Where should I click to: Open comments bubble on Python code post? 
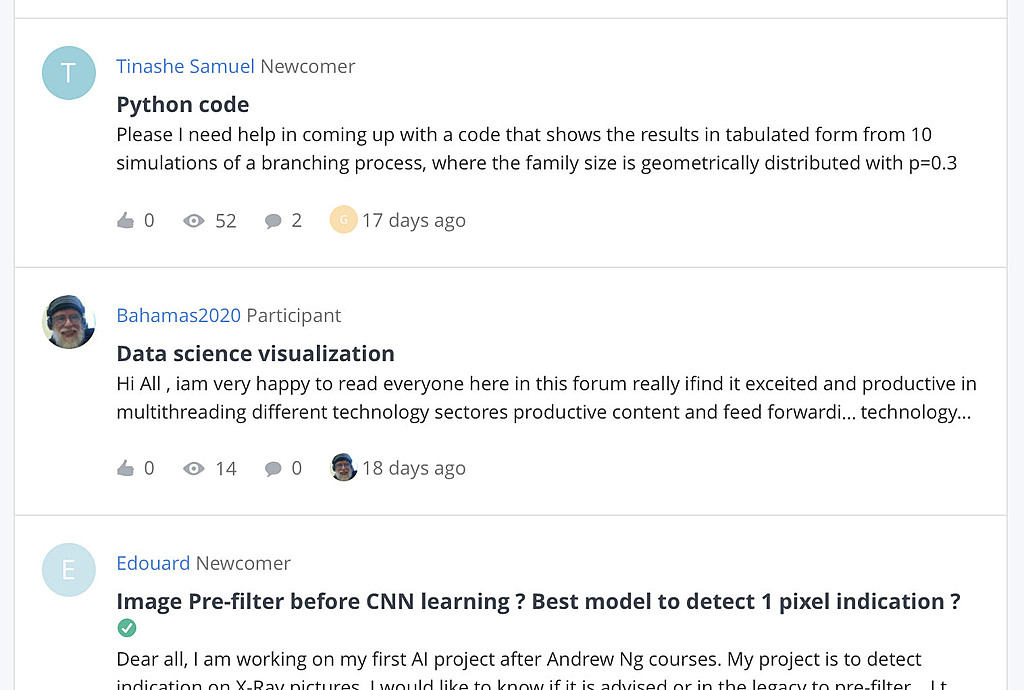click(x=273, y=221)
